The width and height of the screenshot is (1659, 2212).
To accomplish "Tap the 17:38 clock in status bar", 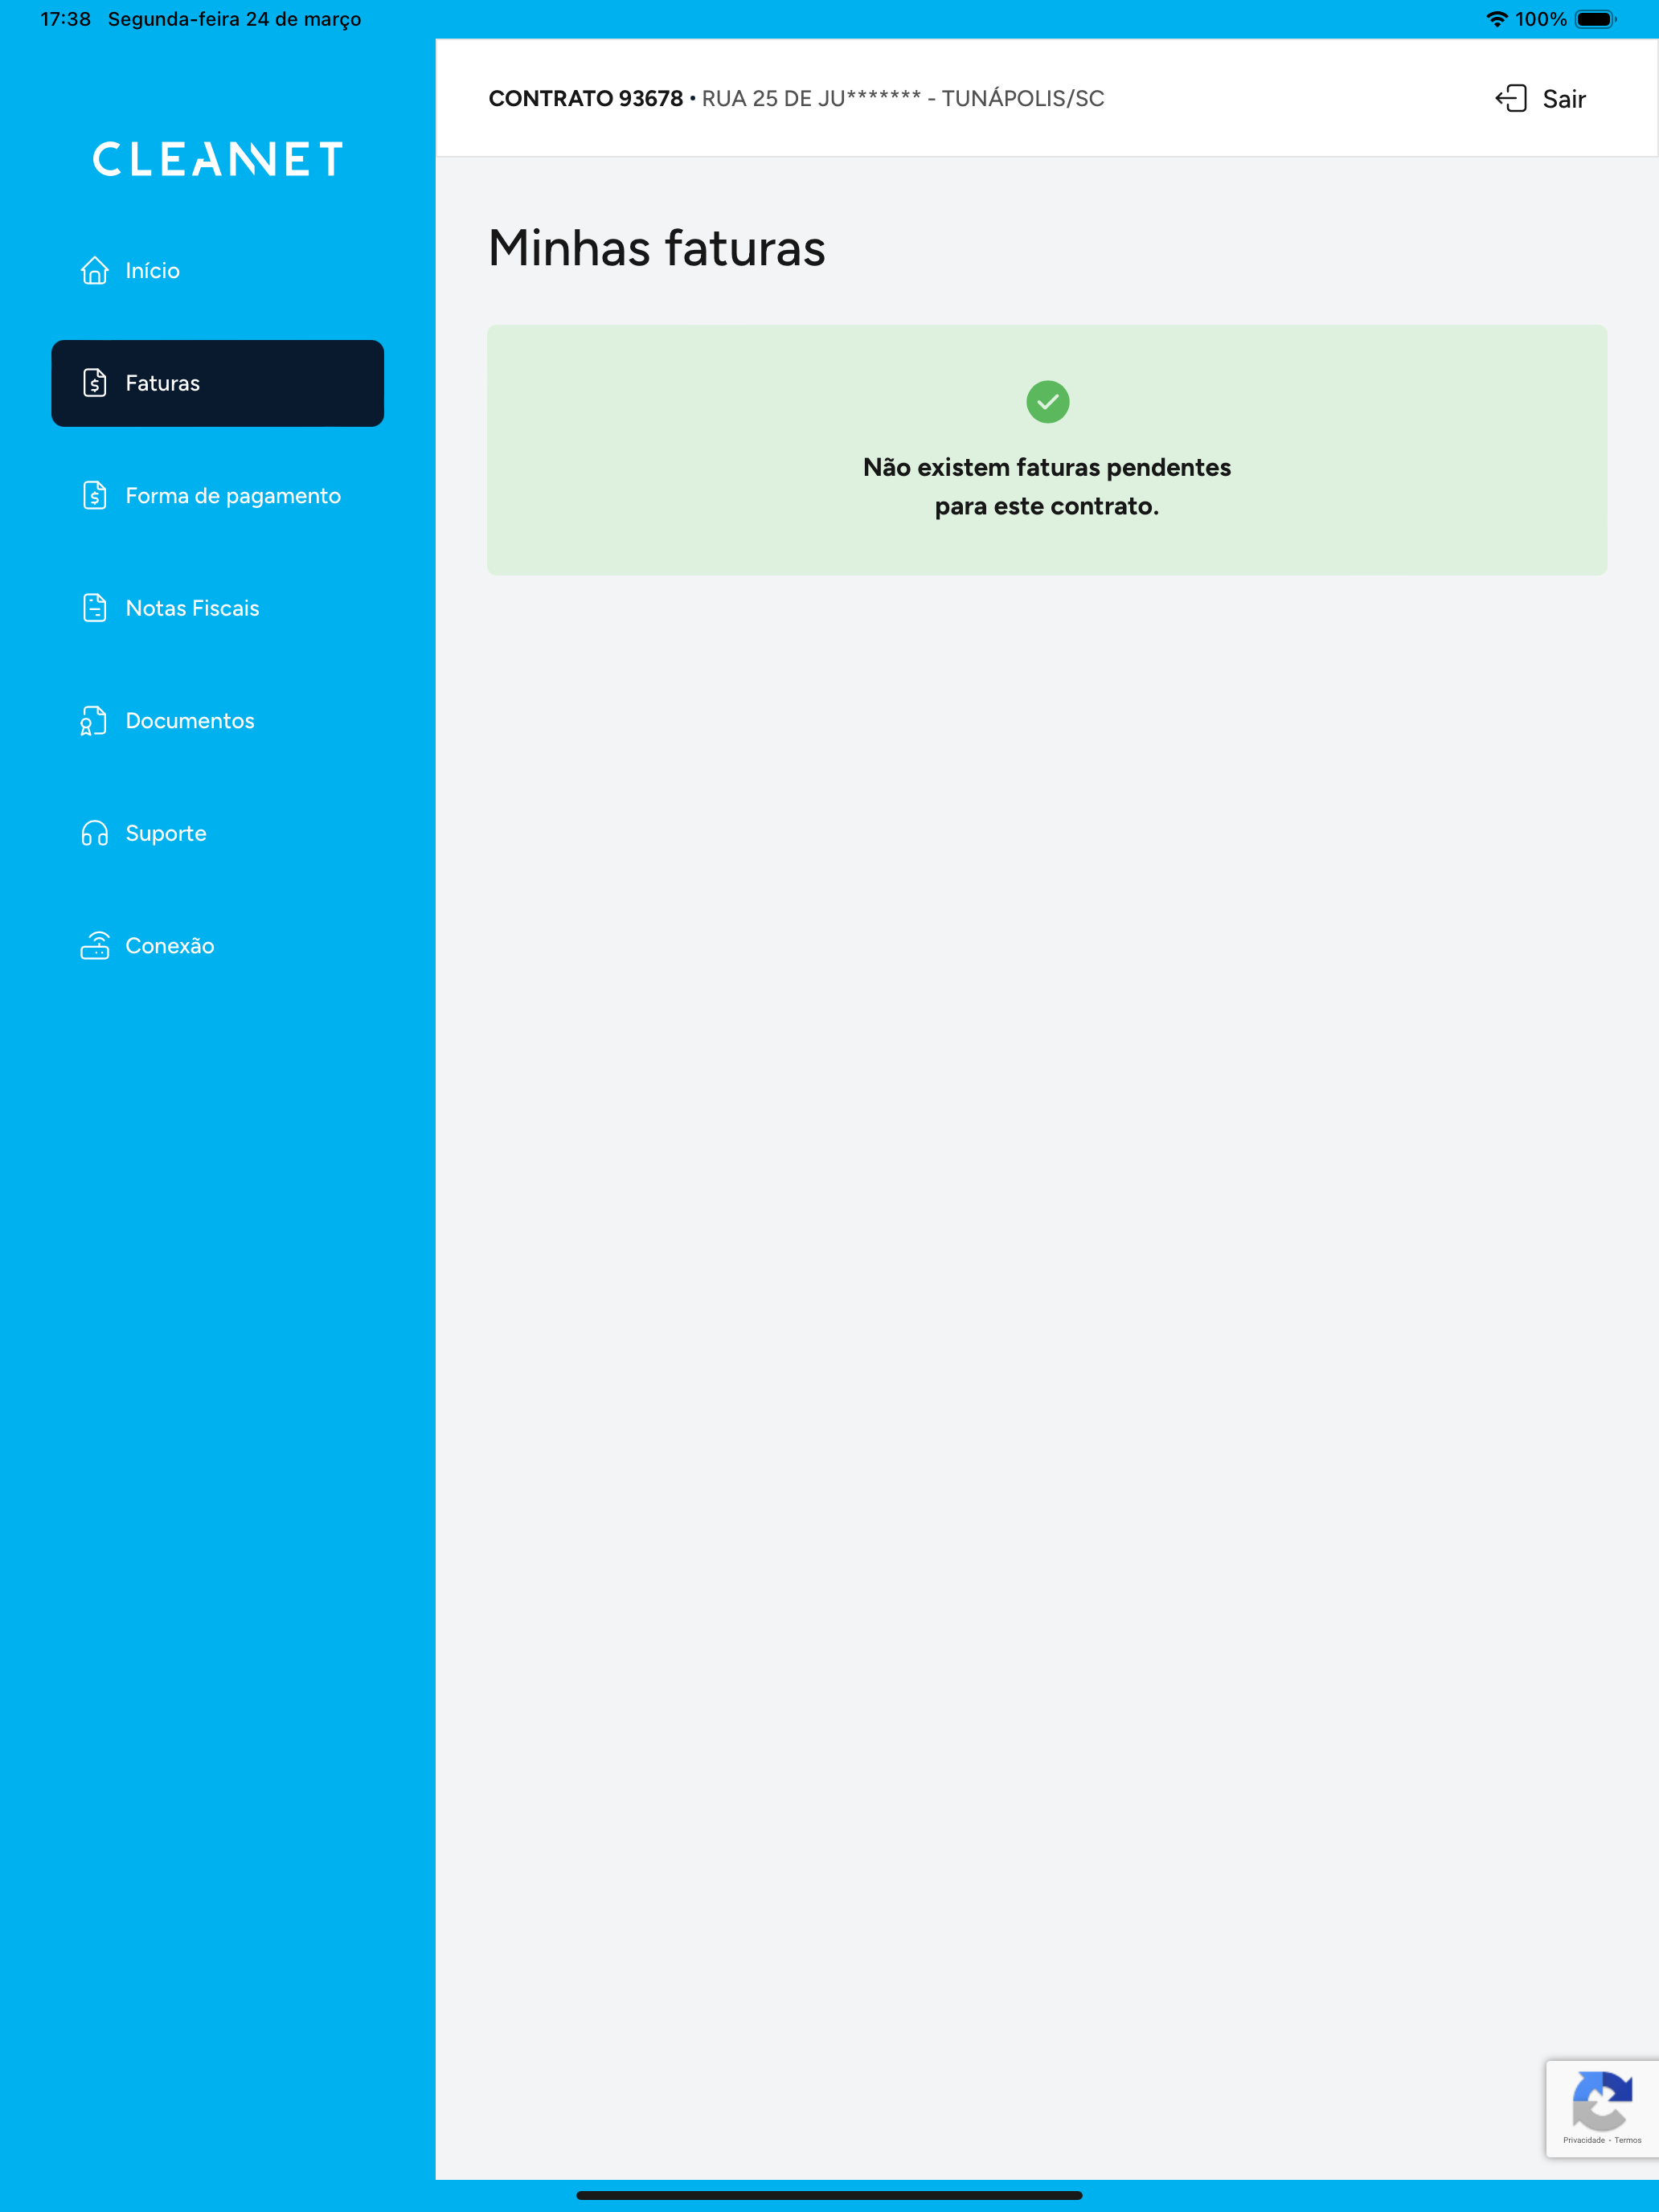I will point(65,19).
